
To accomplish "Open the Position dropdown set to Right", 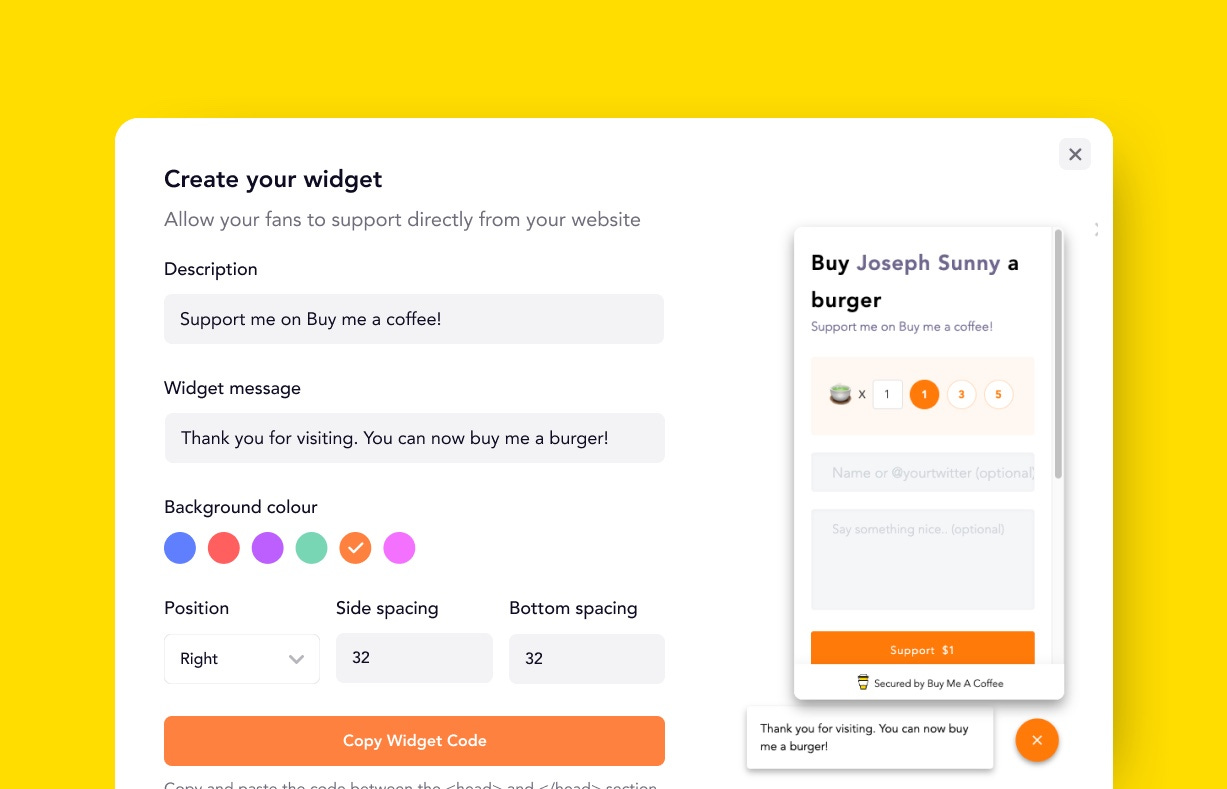I will coord(242,659).
